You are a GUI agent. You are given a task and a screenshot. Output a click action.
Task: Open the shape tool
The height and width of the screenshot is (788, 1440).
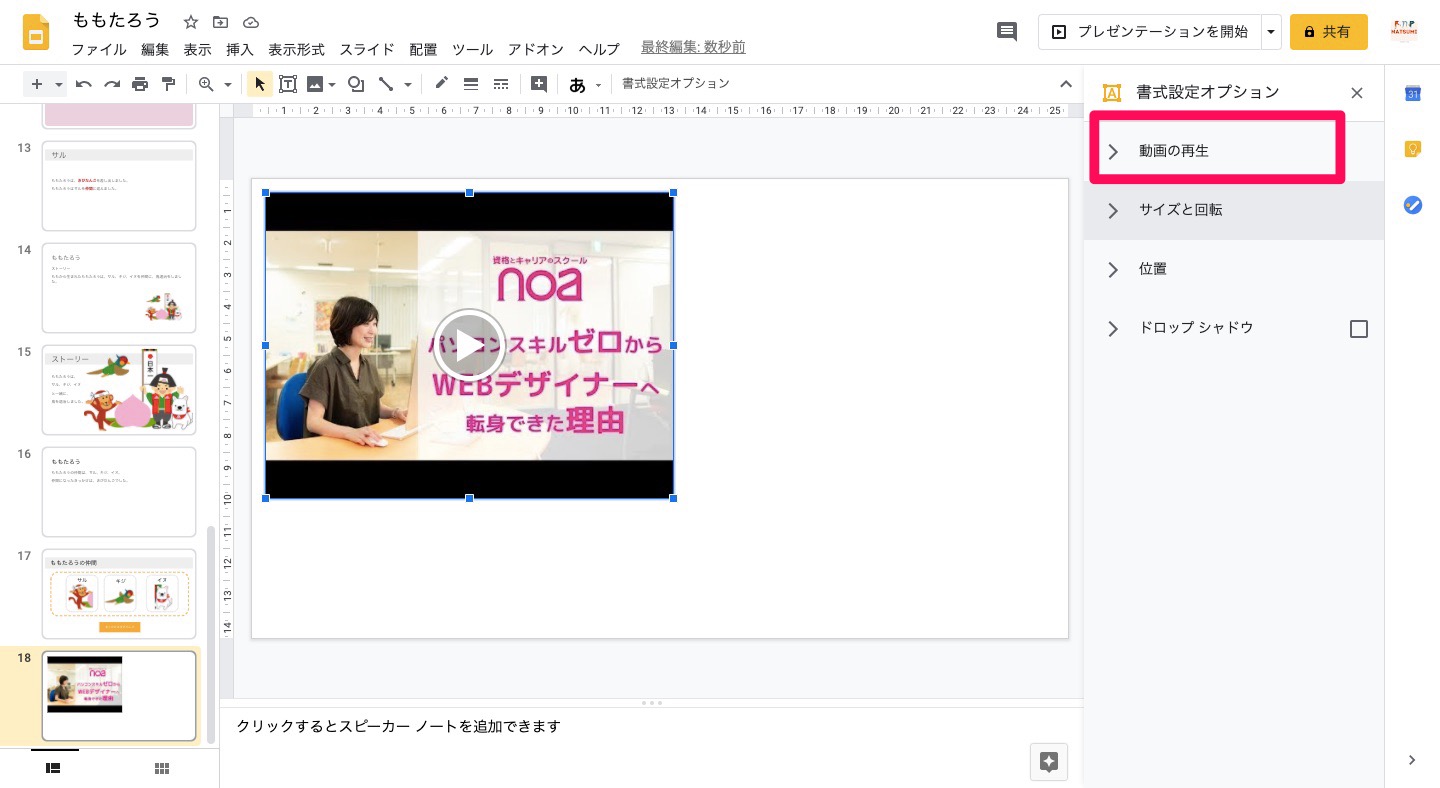click(355, 84)
